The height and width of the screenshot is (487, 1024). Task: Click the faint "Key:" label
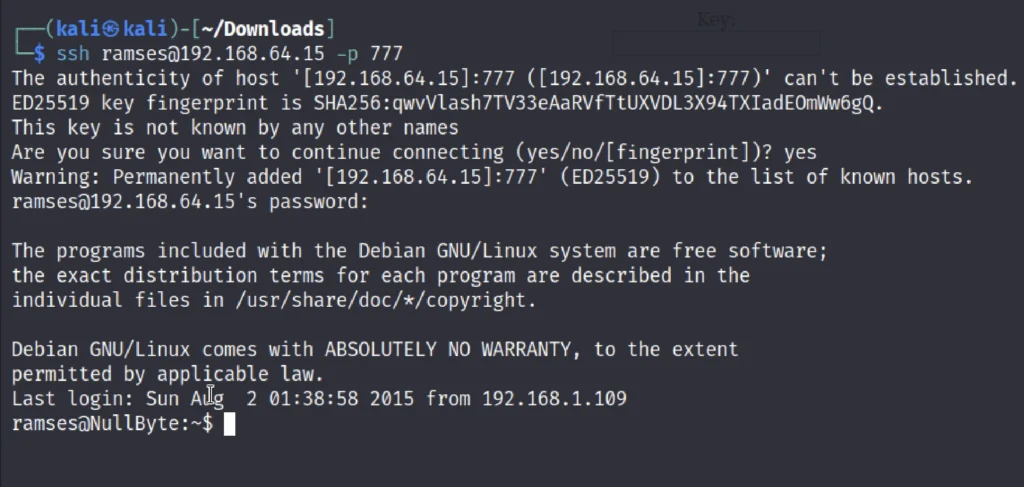pos(716,20)
